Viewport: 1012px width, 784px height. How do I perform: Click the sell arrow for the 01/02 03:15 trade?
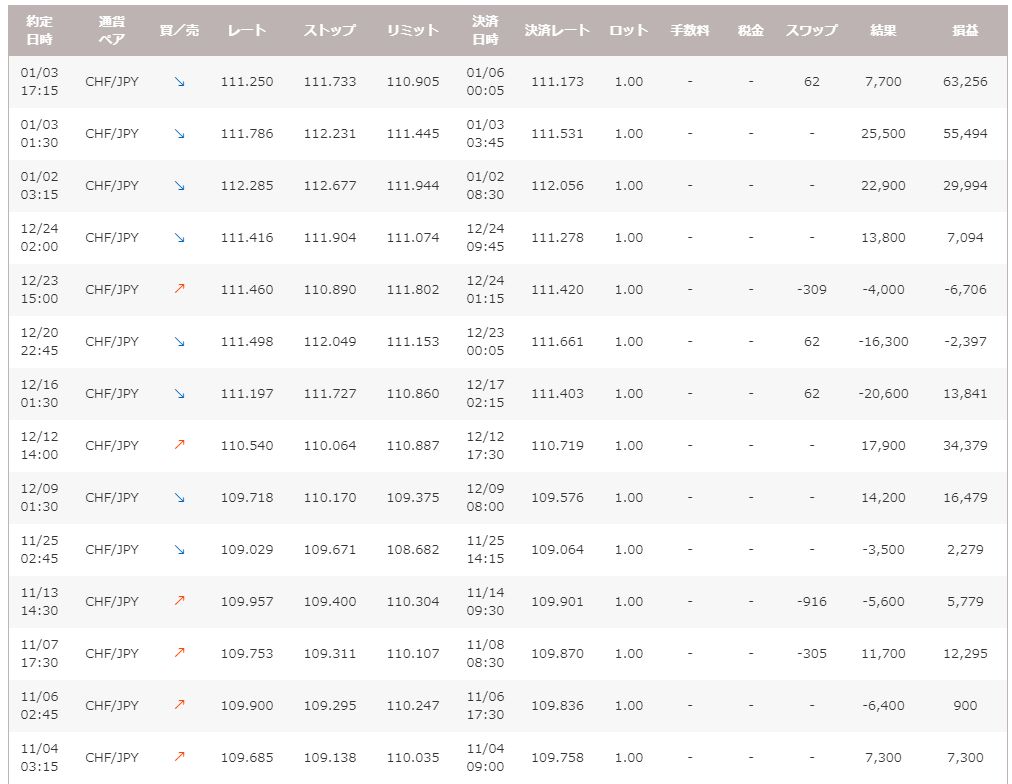click(180, 186)
